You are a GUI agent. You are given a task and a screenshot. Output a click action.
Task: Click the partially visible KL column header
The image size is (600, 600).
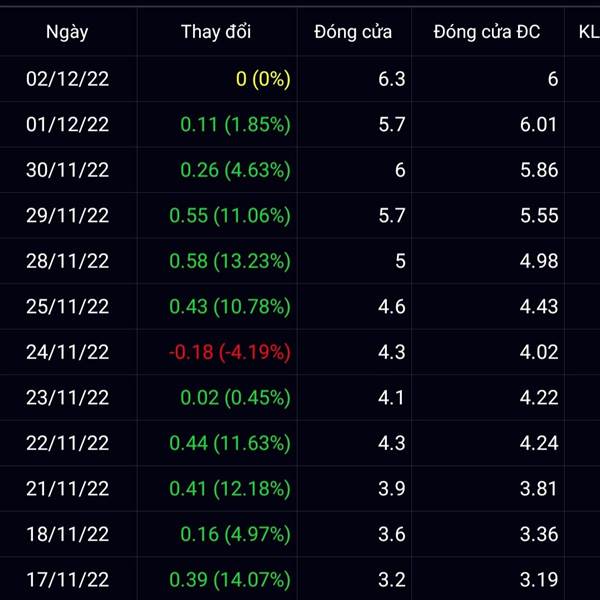click(x=587, y=32)
